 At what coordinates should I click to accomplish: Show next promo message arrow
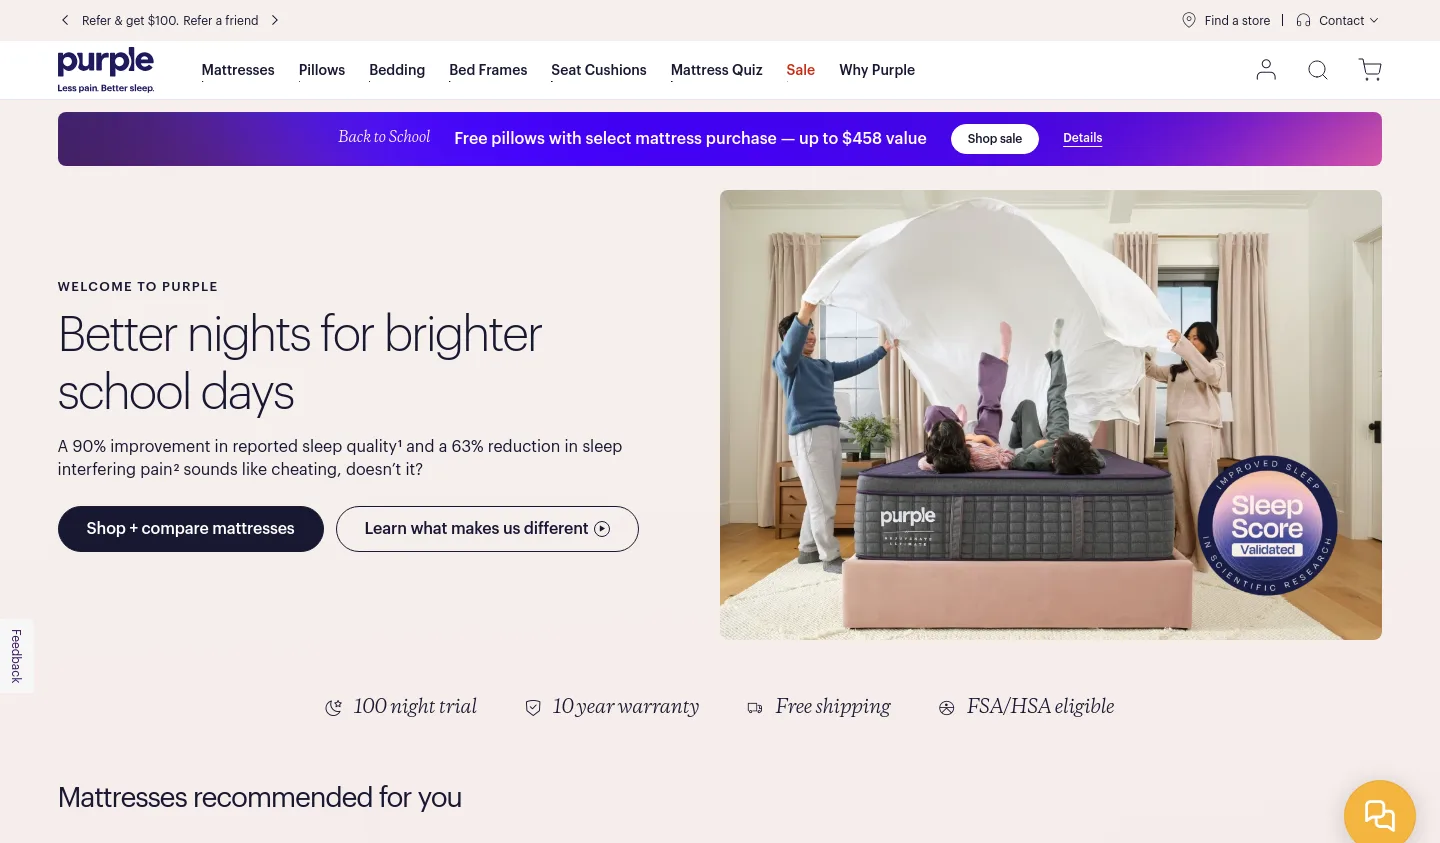275,20
